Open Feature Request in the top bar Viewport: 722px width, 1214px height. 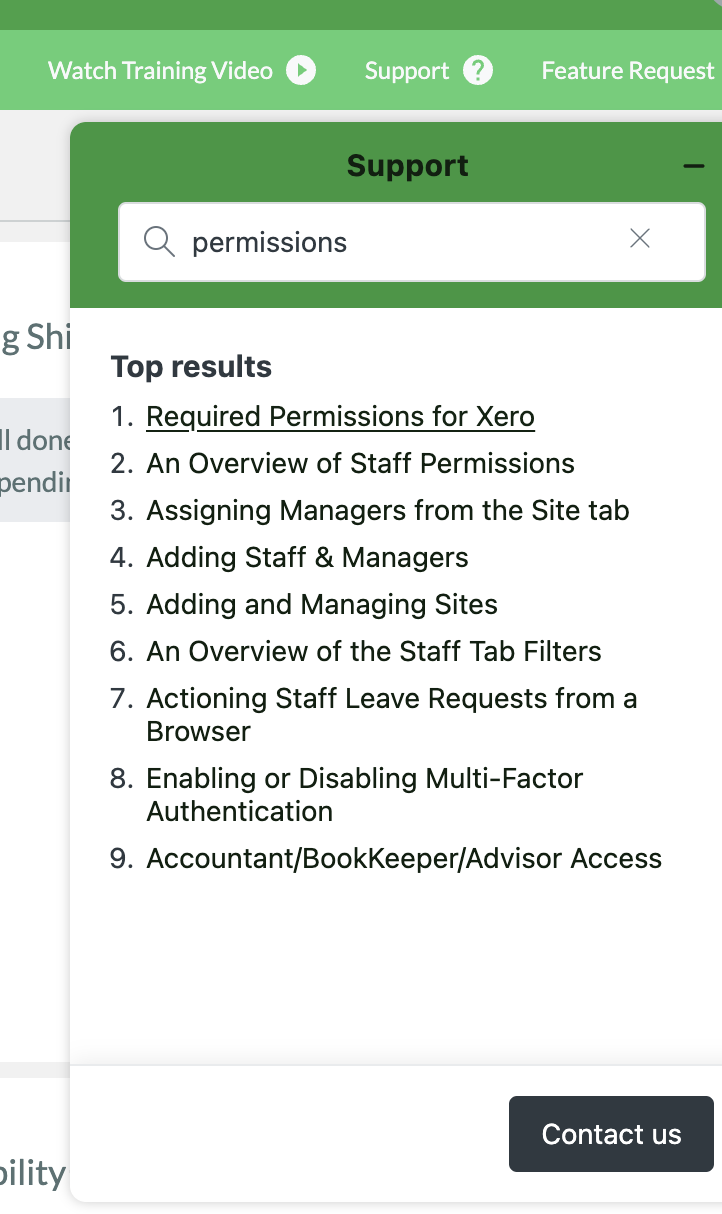point(628,70)
